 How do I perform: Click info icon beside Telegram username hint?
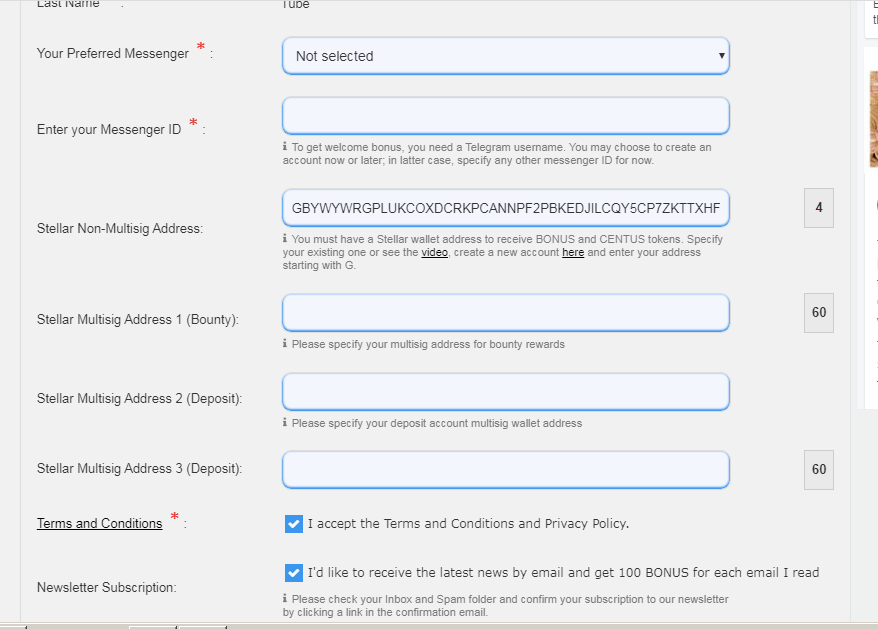tap(285, 147)
